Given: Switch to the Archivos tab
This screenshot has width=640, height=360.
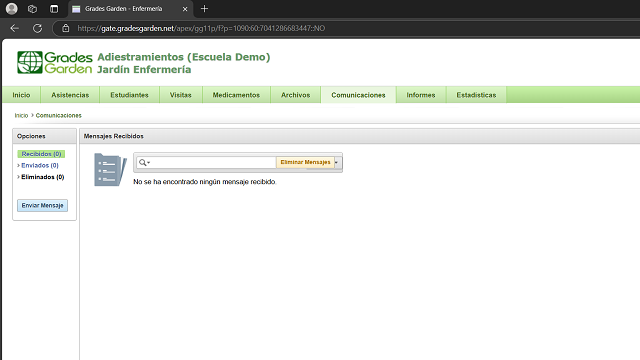Looking at the screenshot, I should [x=296, y=95].
